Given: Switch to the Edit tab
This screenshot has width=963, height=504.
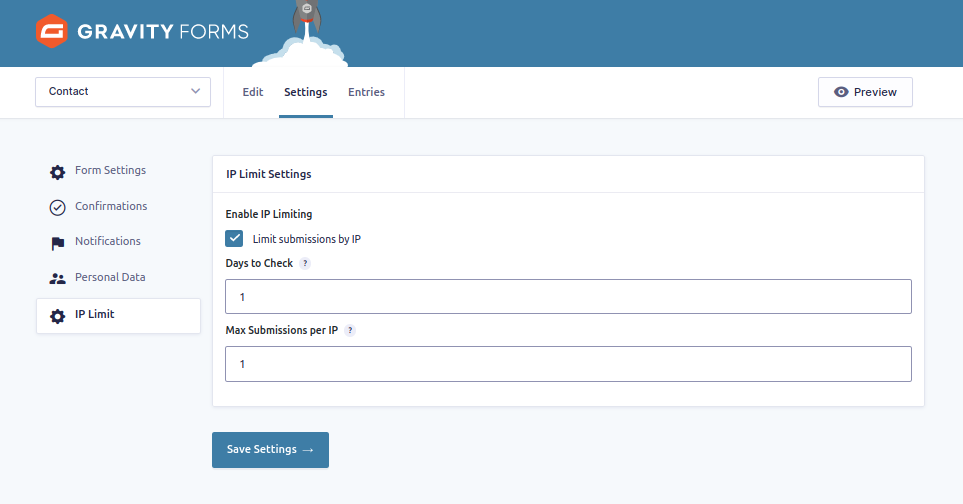Looking at the screenshot, I should pyautogui.click(x=252, y=92).
